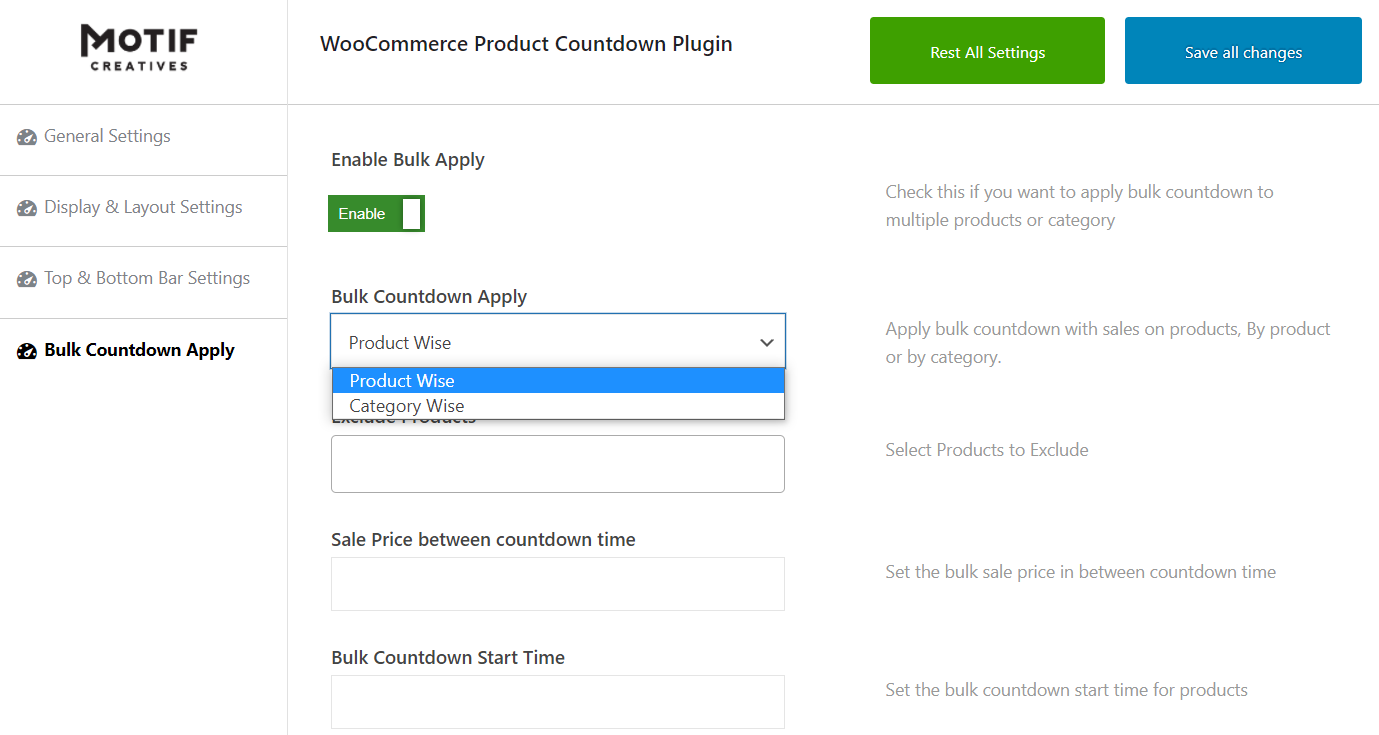
Task: Click the Bulk Countdown Start Time label
Action: [448, 658]
